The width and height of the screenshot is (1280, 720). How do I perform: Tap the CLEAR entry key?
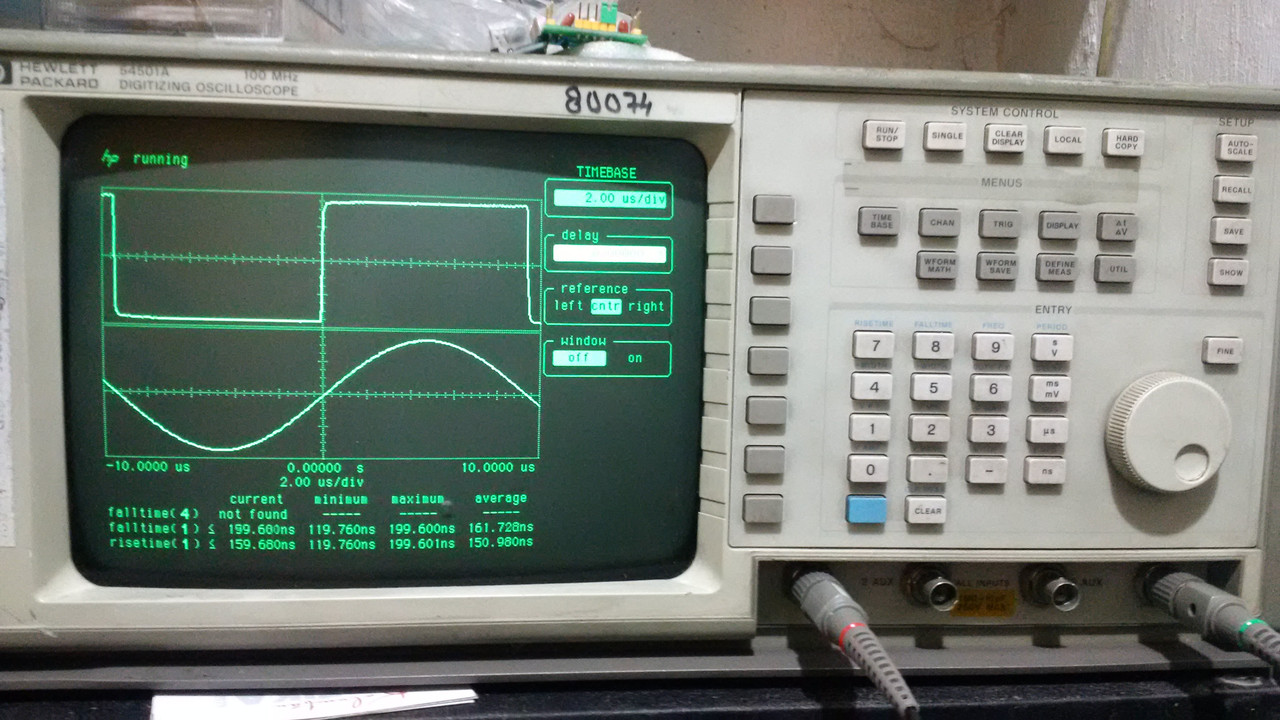[926, 510]
